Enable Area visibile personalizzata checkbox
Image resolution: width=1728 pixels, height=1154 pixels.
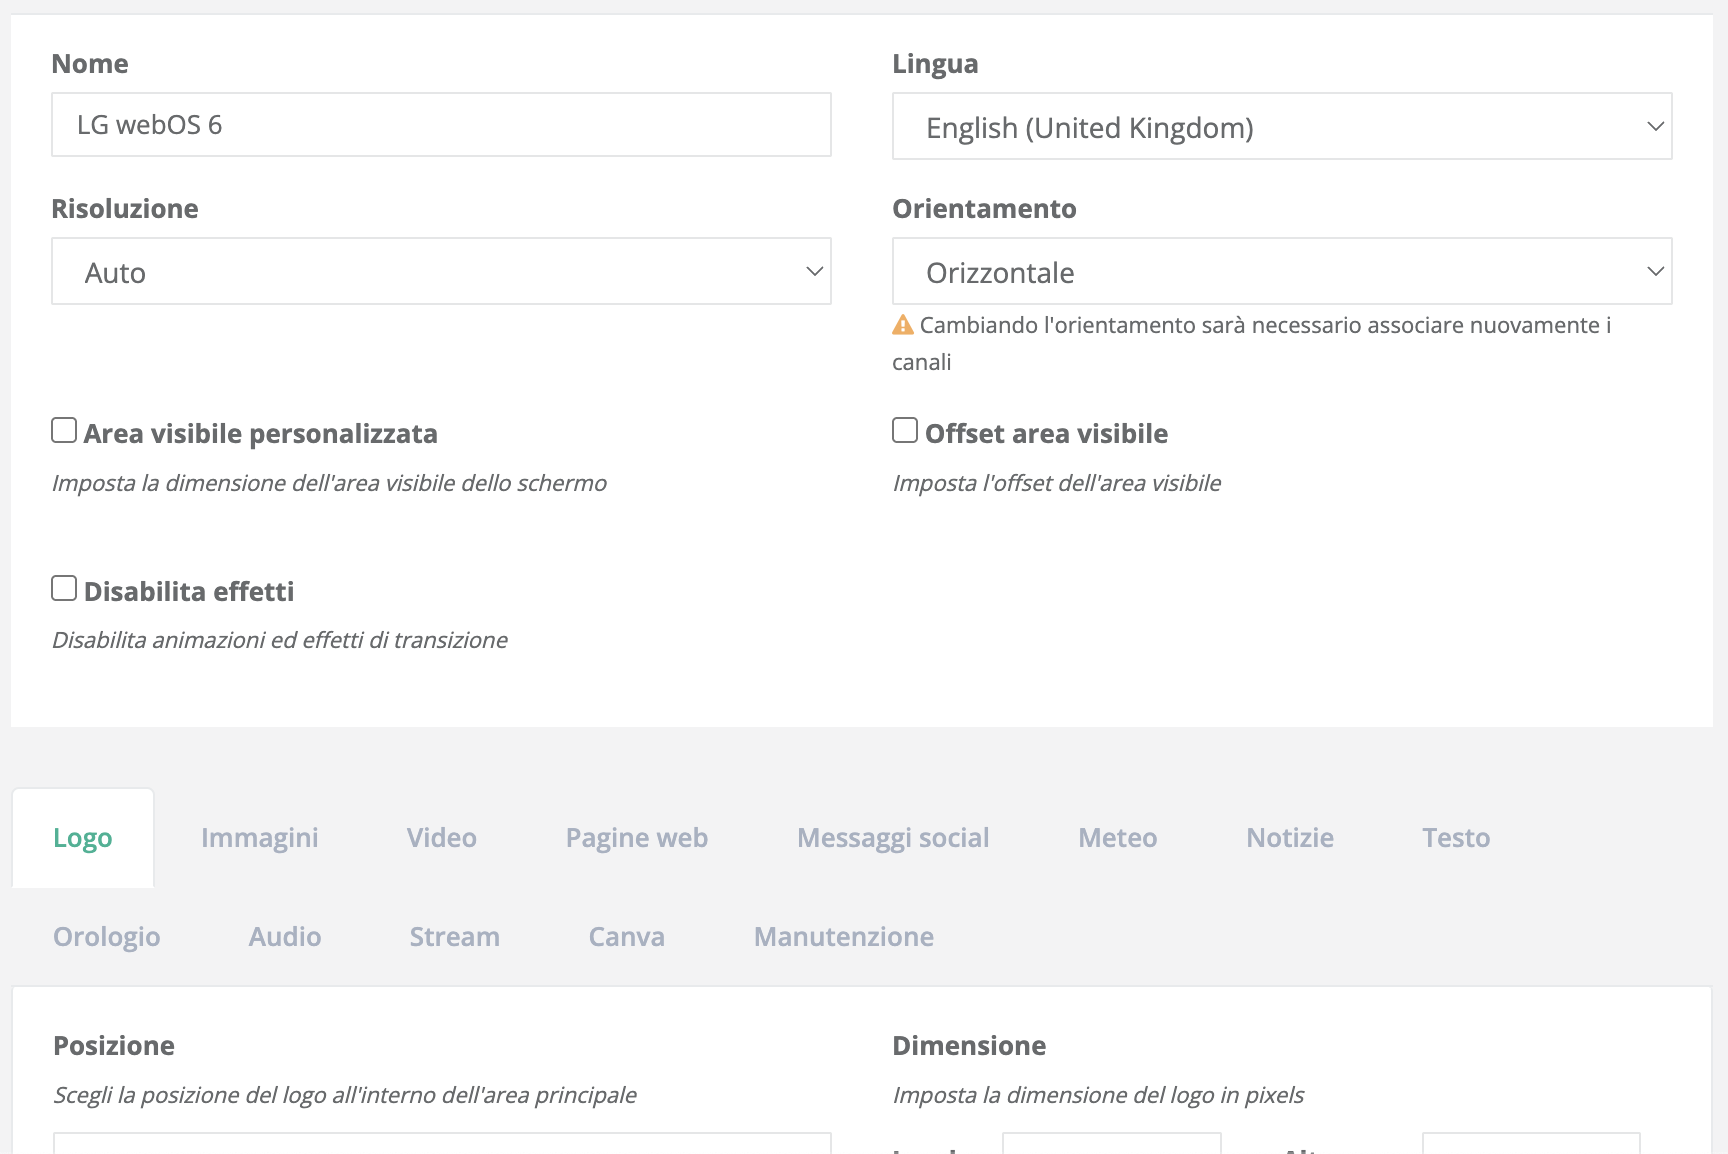click(x=64, y=431)
